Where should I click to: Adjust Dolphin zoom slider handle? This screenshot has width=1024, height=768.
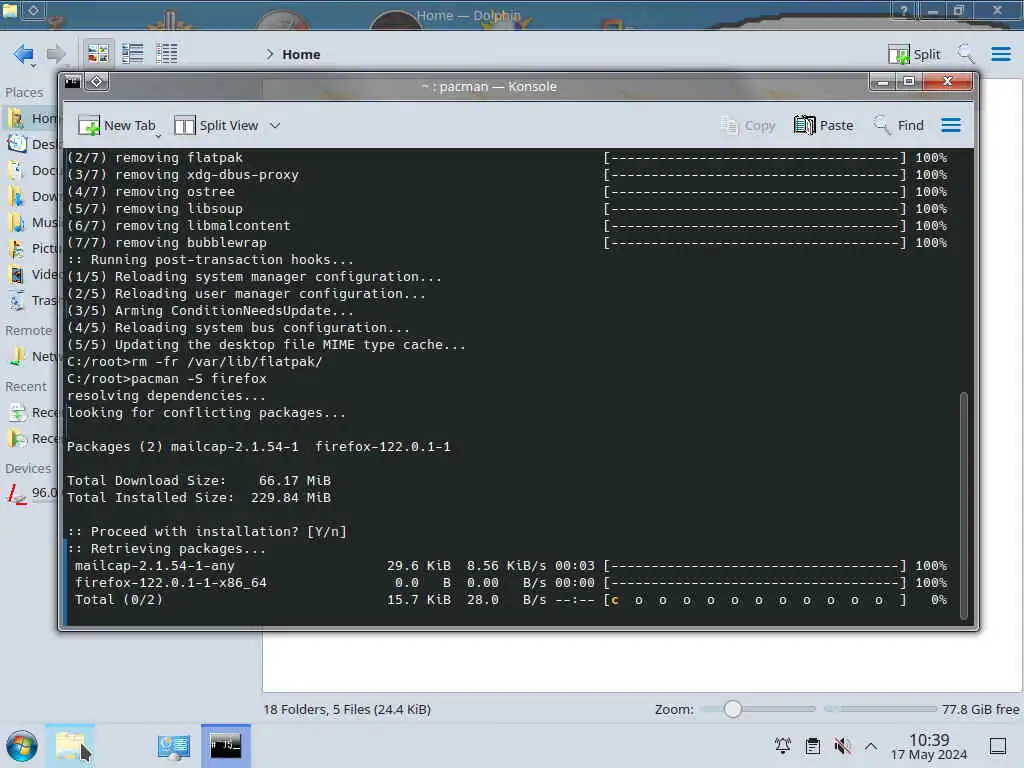(733, 709)
